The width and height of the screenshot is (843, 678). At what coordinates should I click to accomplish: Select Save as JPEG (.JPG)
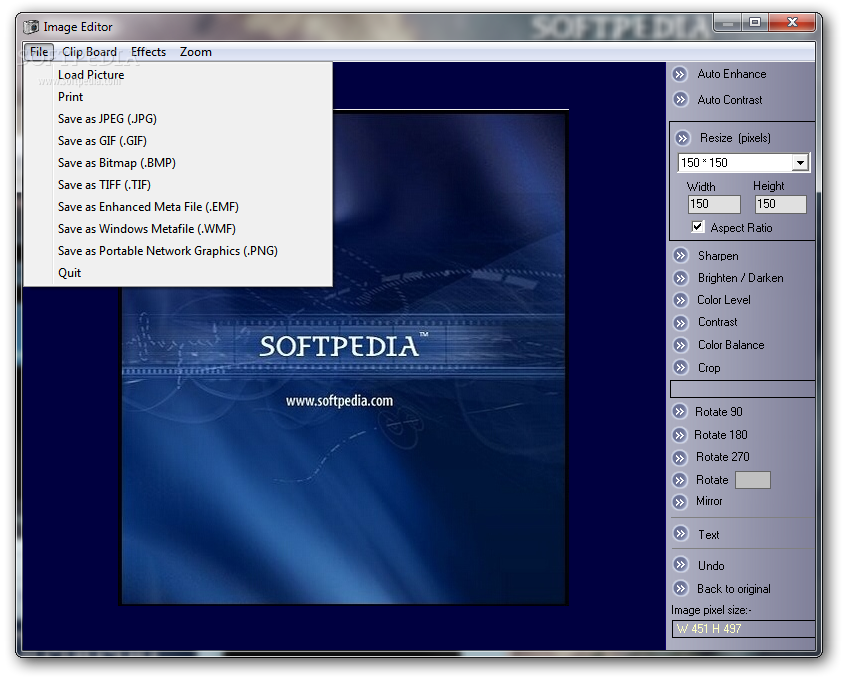click(x=178, y=119)
